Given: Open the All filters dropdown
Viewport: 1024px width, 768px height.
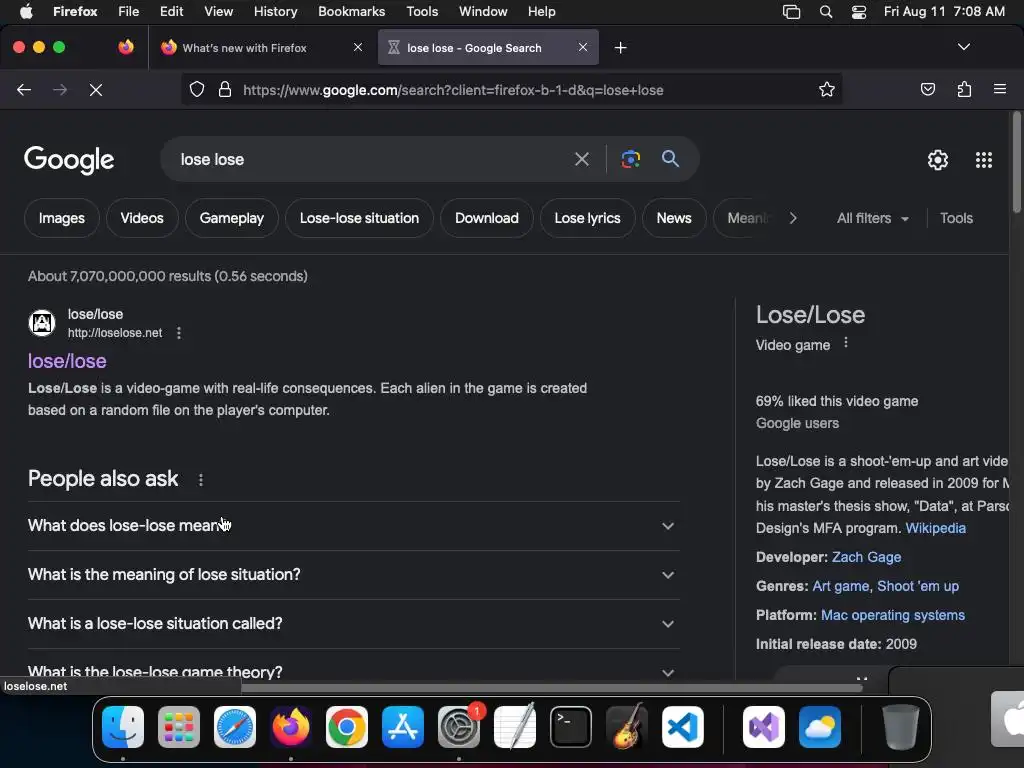Looking at the screenshot, I should [x=872, y=218].
